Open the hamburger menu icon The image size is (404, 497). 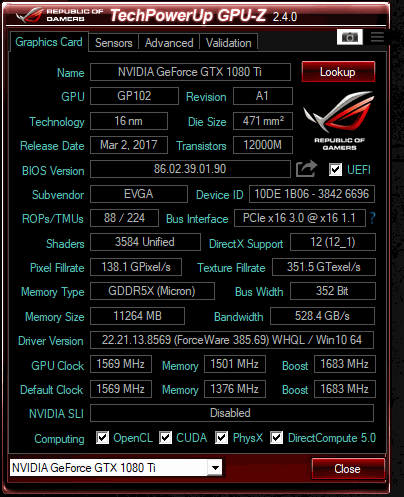pos(377,37)
